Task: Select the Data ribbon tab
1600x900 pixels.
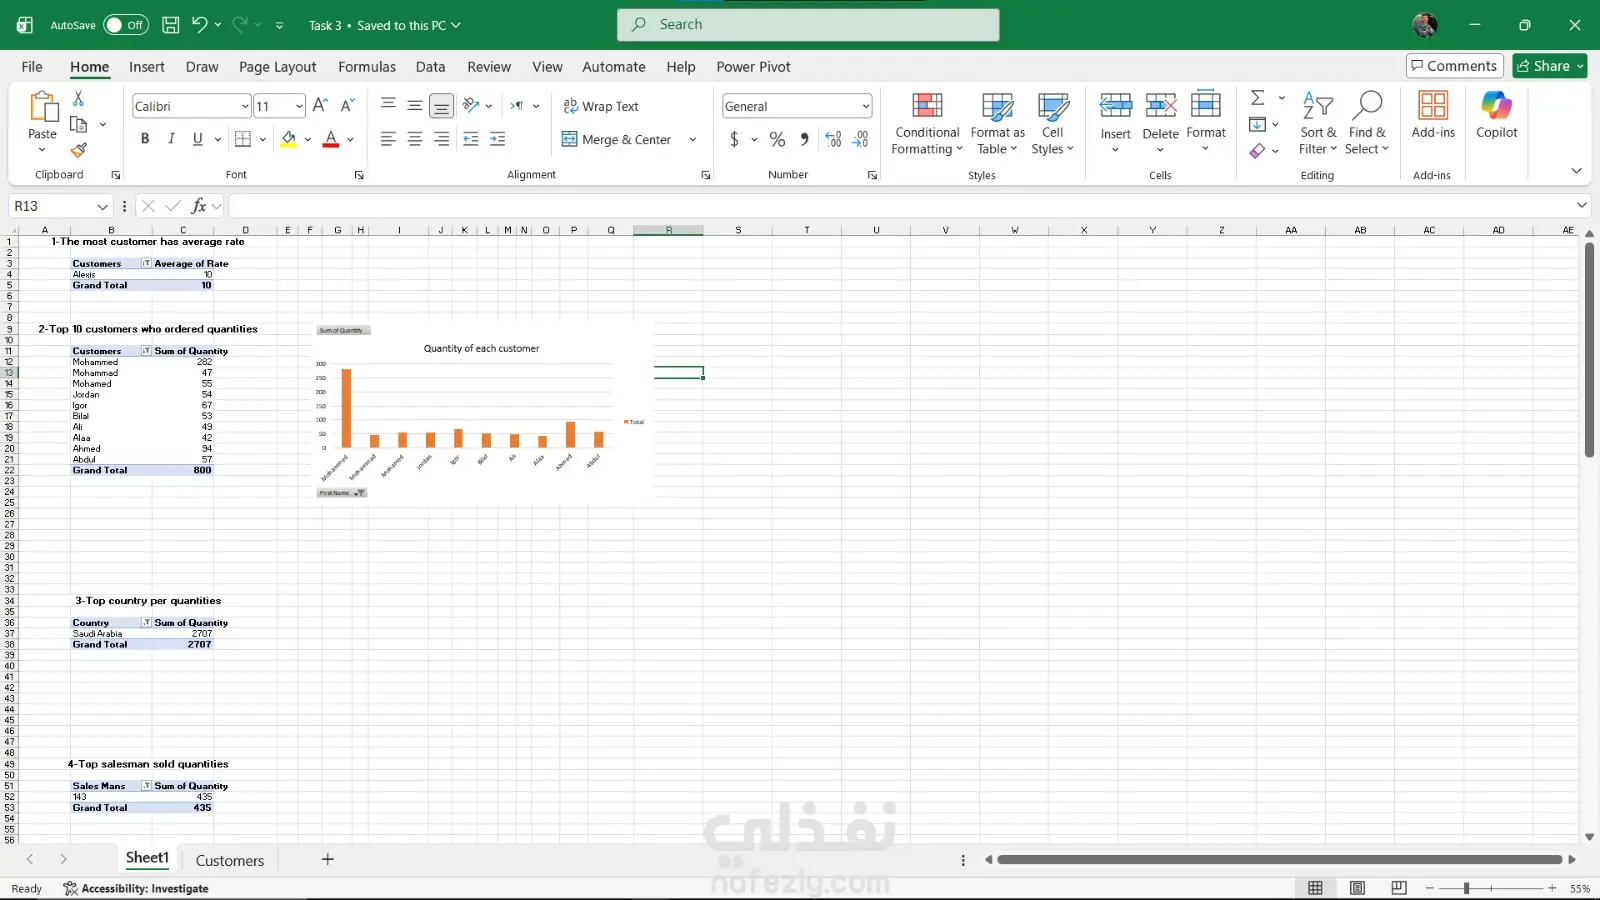Action: 430,67
